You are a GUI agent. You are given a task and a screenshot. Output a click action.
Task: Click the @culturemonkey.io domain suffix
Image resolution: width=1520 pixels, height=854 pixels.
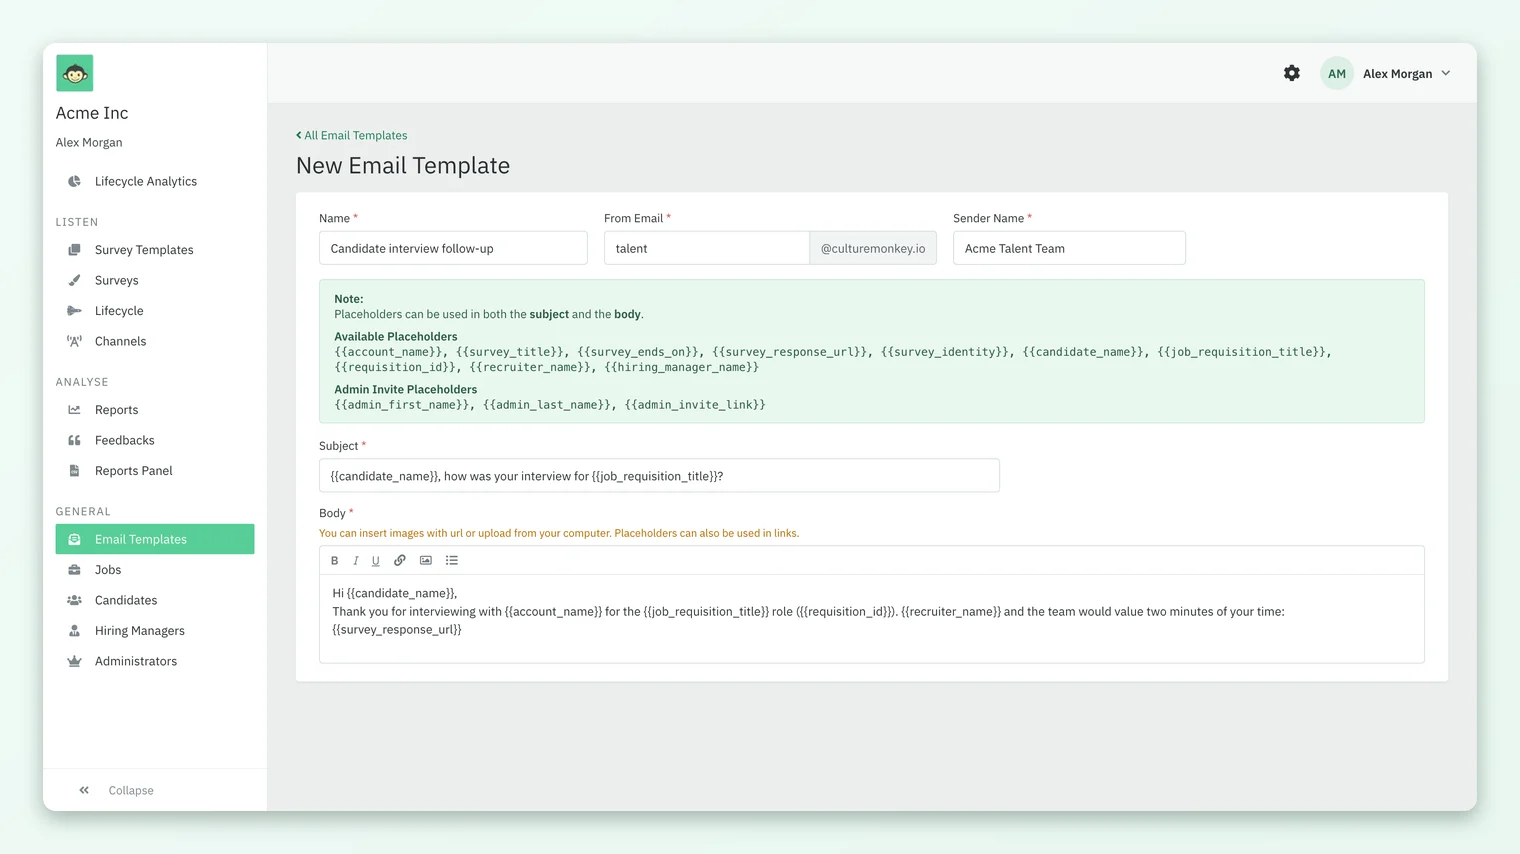click(873, 248)
